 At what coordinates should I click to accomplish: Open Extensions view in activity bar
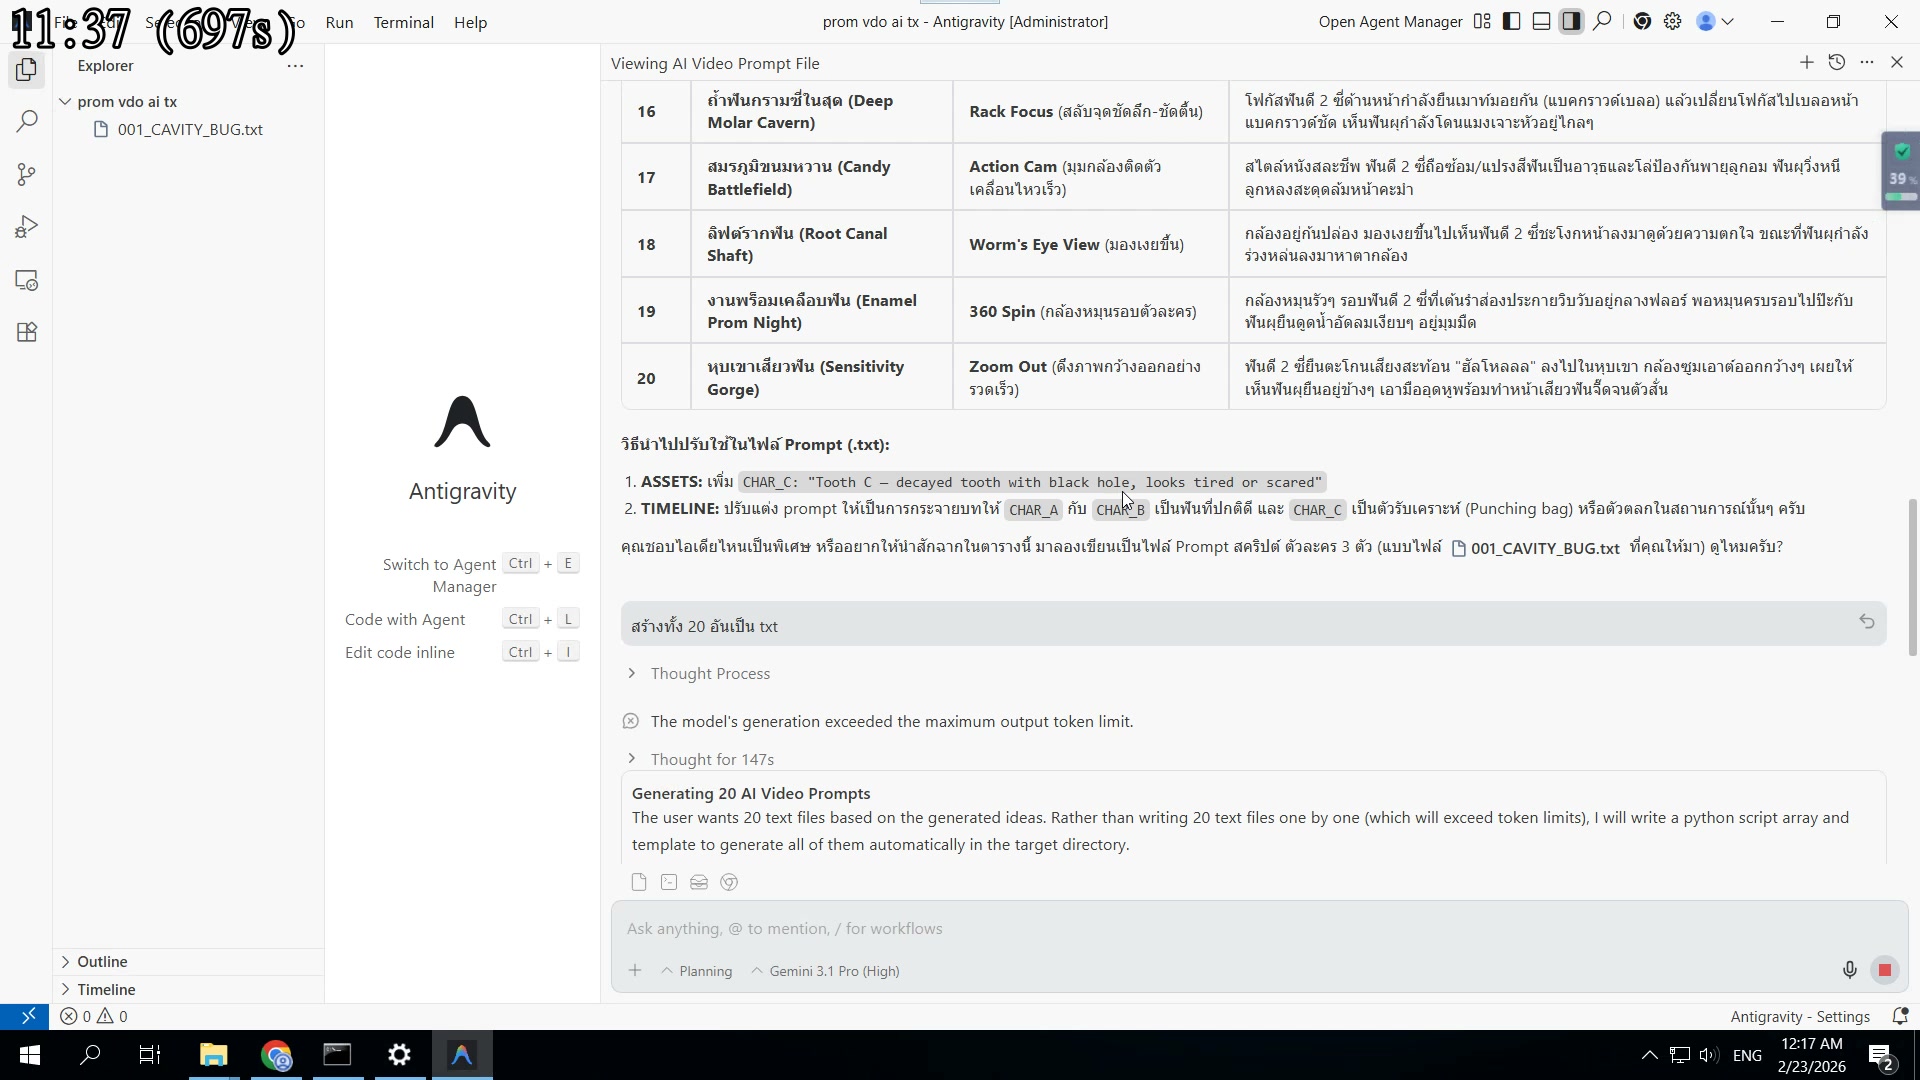click(x=27, y=332)
